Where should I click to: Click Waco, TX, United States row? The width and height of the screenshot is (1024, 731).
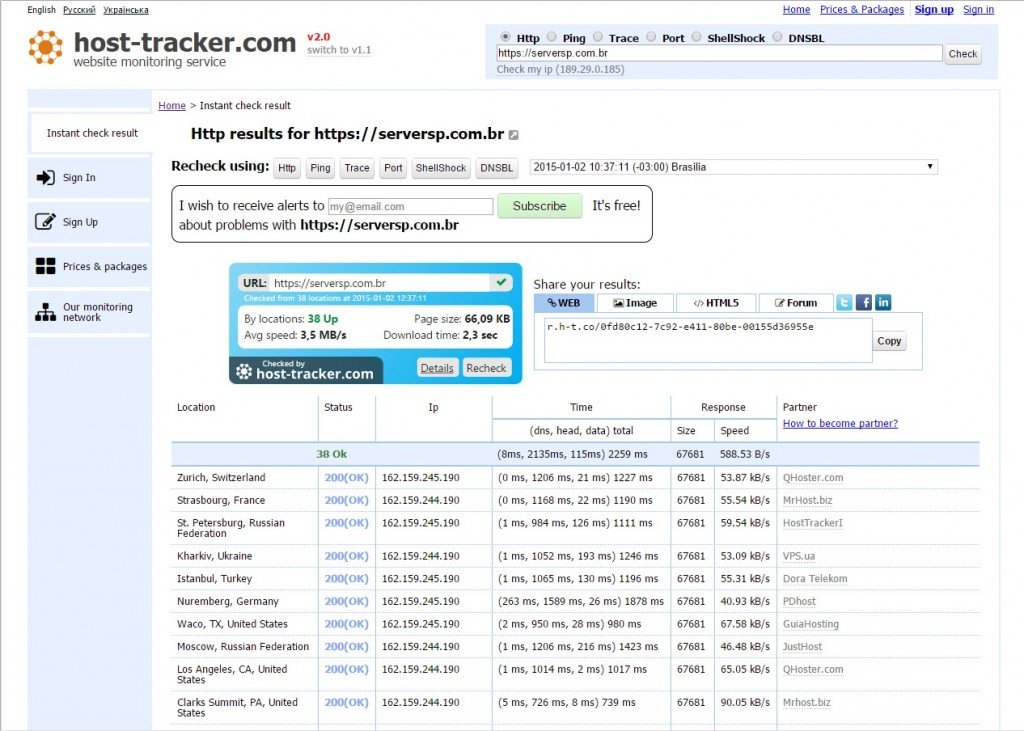click(575, 624)
